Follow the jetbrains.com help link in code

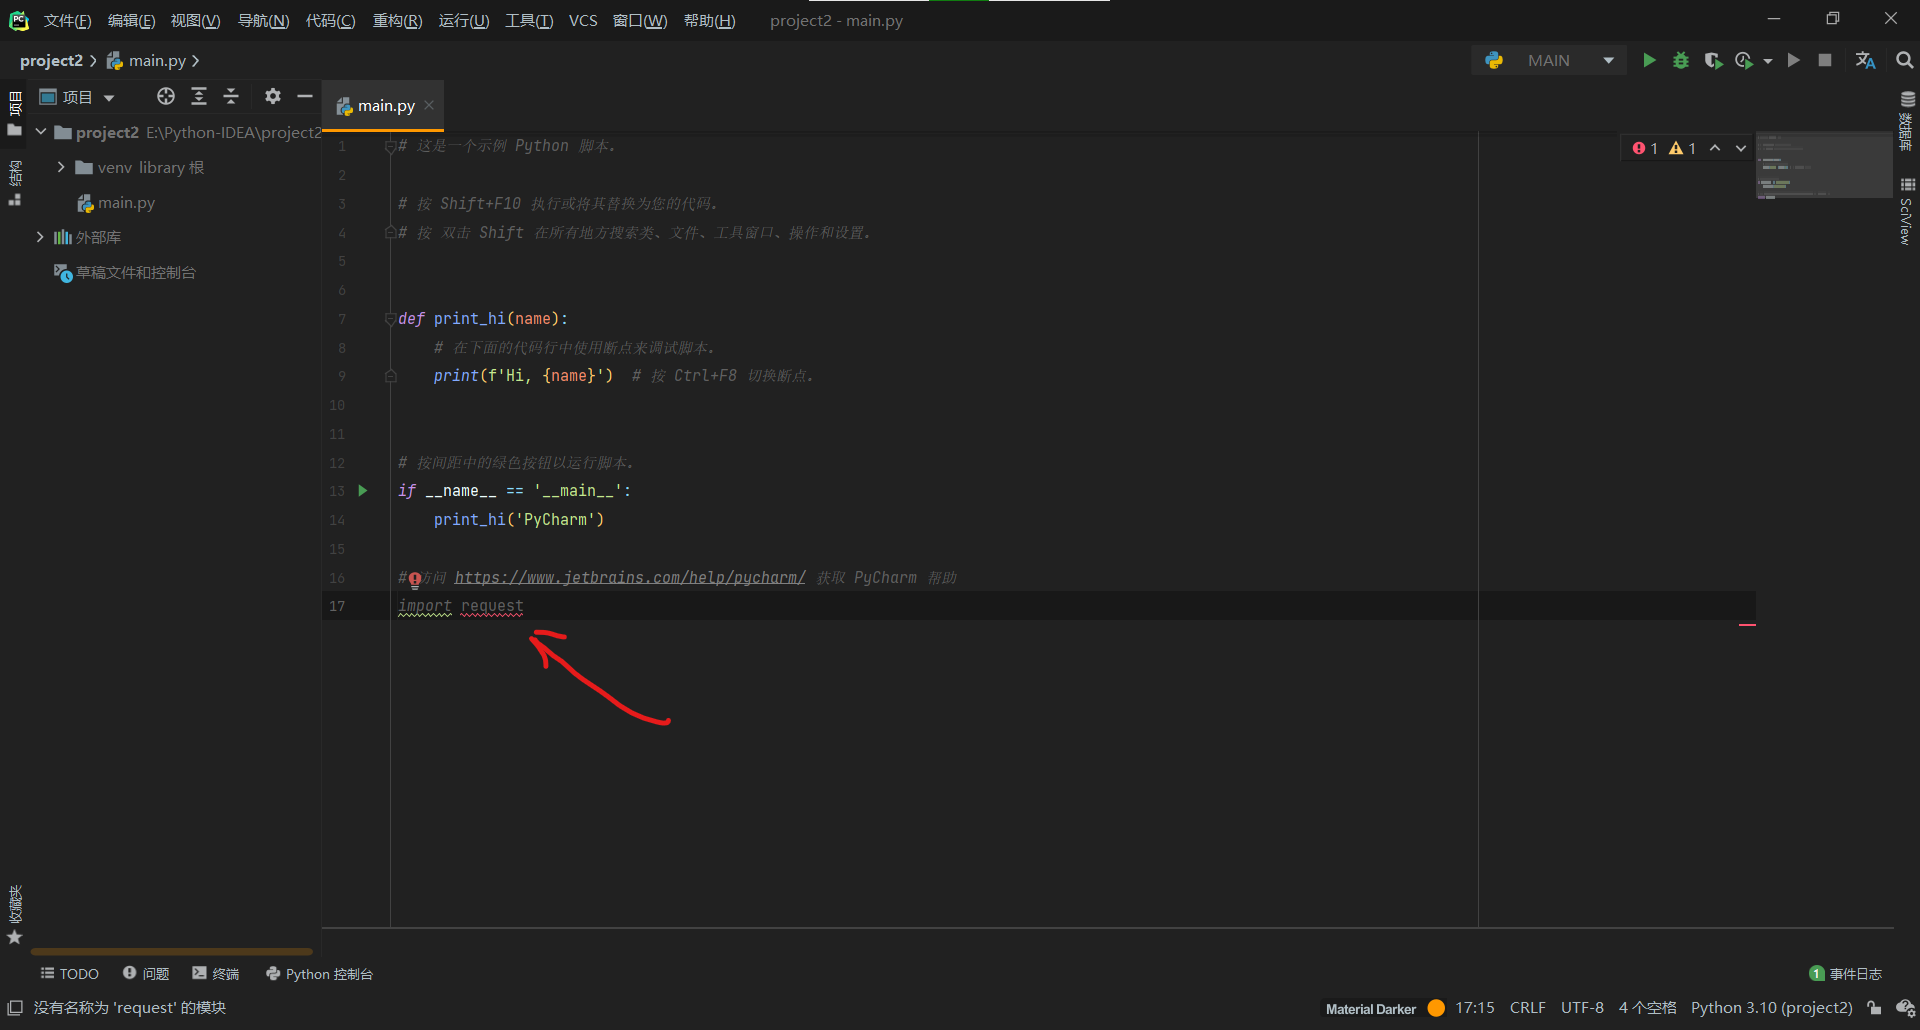(630, 578)
